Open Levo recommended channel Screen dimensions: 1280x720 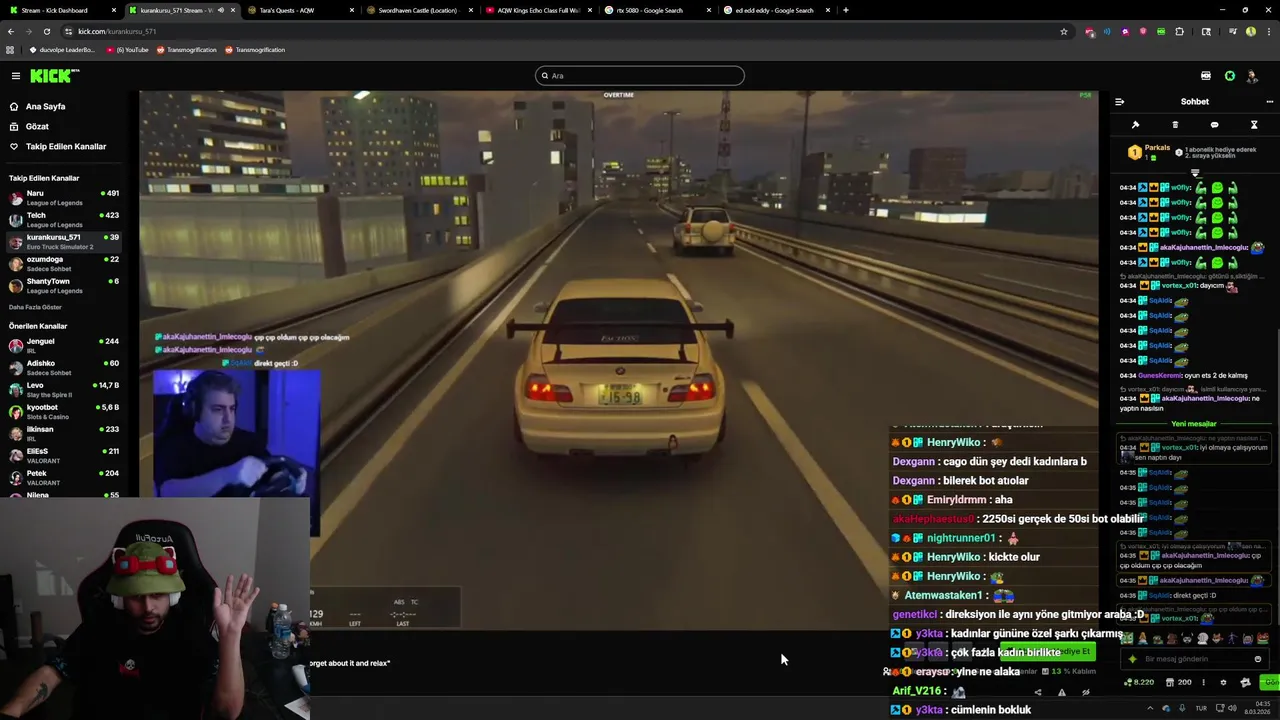pos(64,389)
